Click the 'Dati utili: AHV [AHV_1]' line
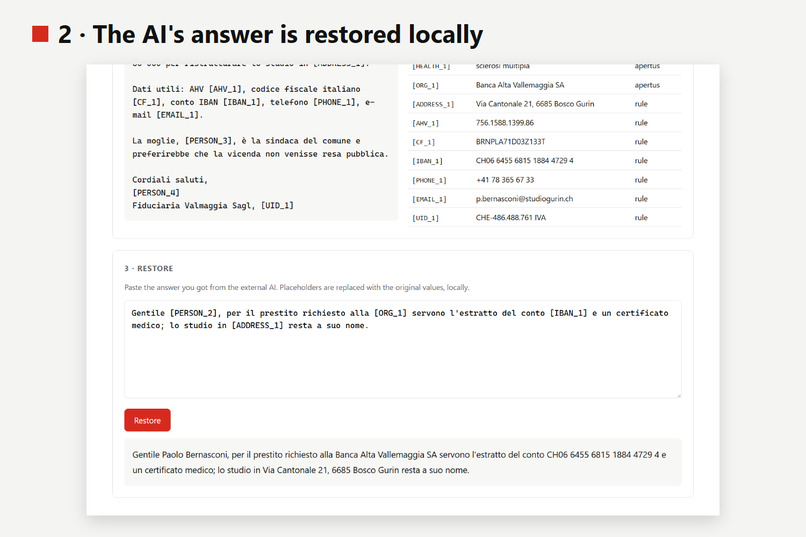806x537 pixels. tap(246, 89)
